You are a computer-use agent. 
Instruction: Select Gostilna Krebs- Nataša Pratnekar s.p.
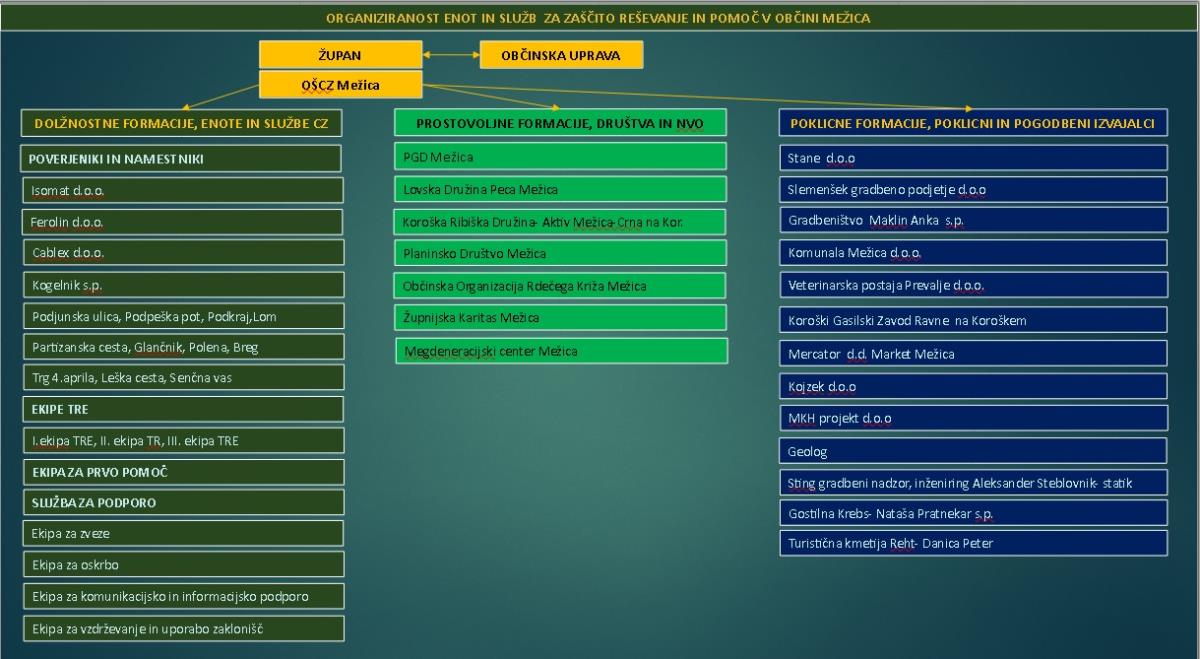pyautogui.click(x=973, y=513)
